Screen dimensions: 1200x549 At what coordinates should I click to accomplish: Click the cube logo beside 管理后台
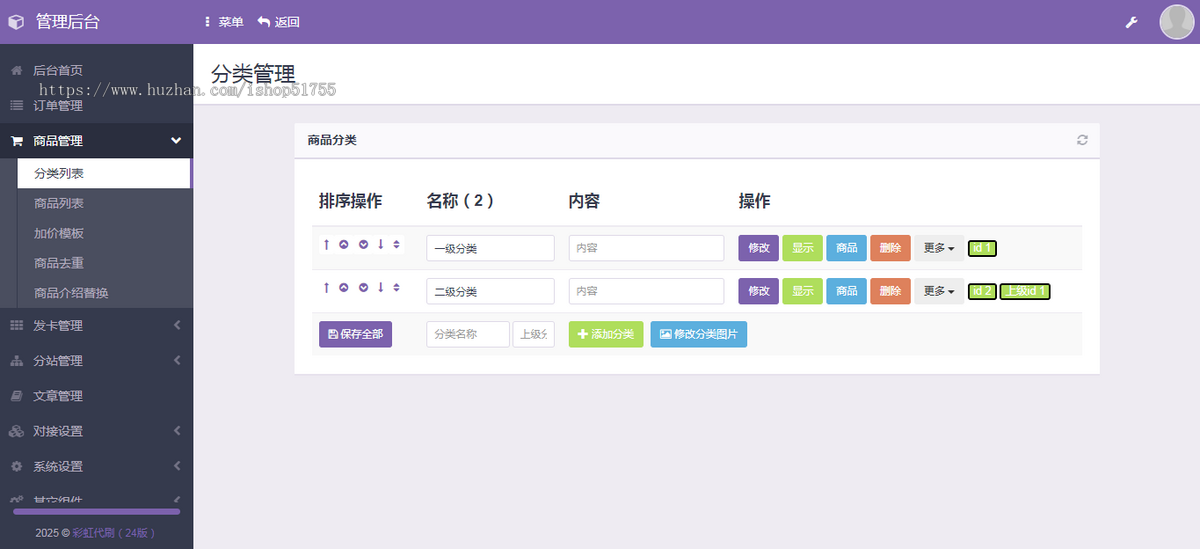pyautogui.click(x=15, y=21)
